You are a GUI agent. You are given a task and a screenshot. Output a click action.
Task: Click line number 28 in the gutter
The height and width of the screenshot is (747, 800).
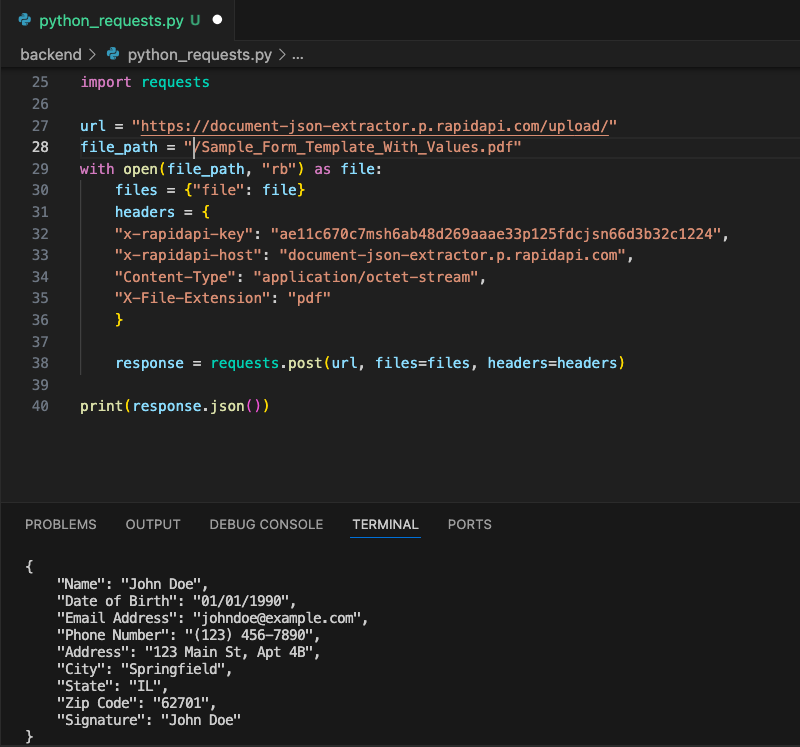coord(40,147)
